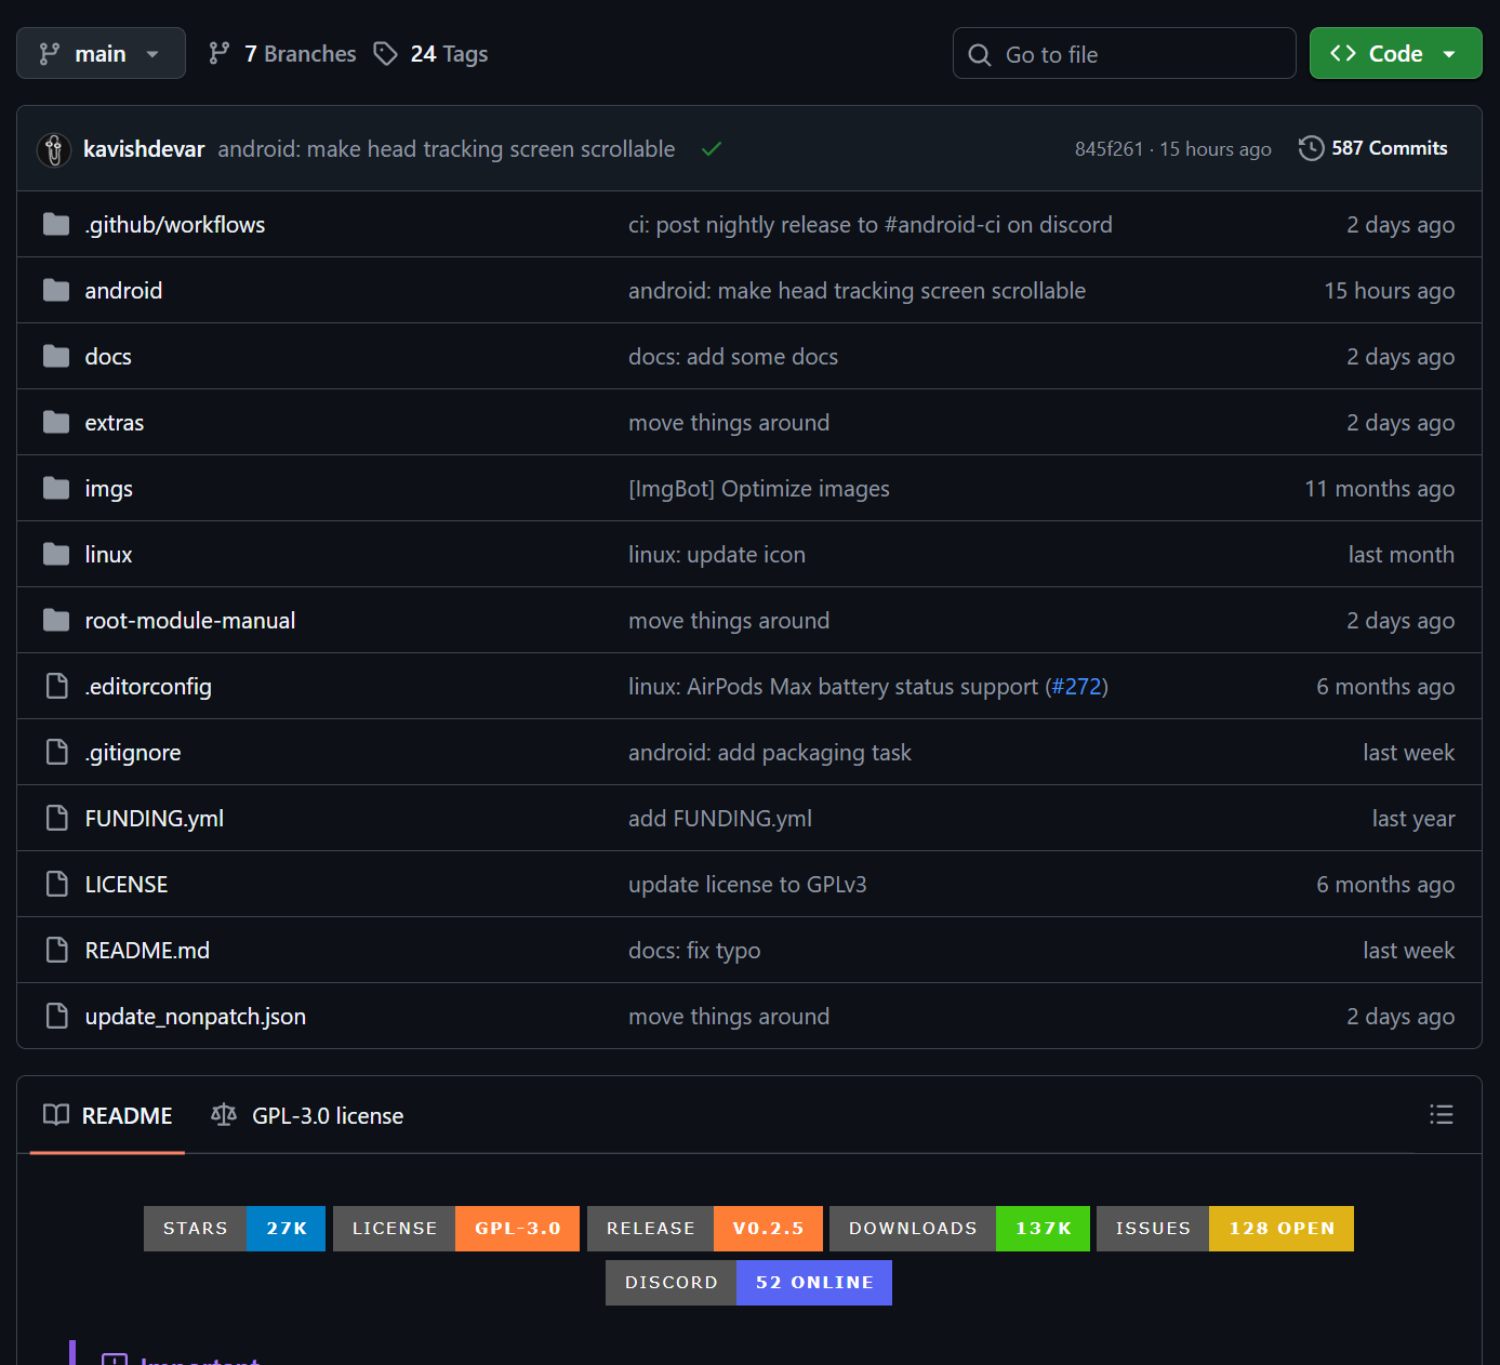Open pull request #272 link
This screenshot has width=1500, height=1365.
tap(1077, 687)
